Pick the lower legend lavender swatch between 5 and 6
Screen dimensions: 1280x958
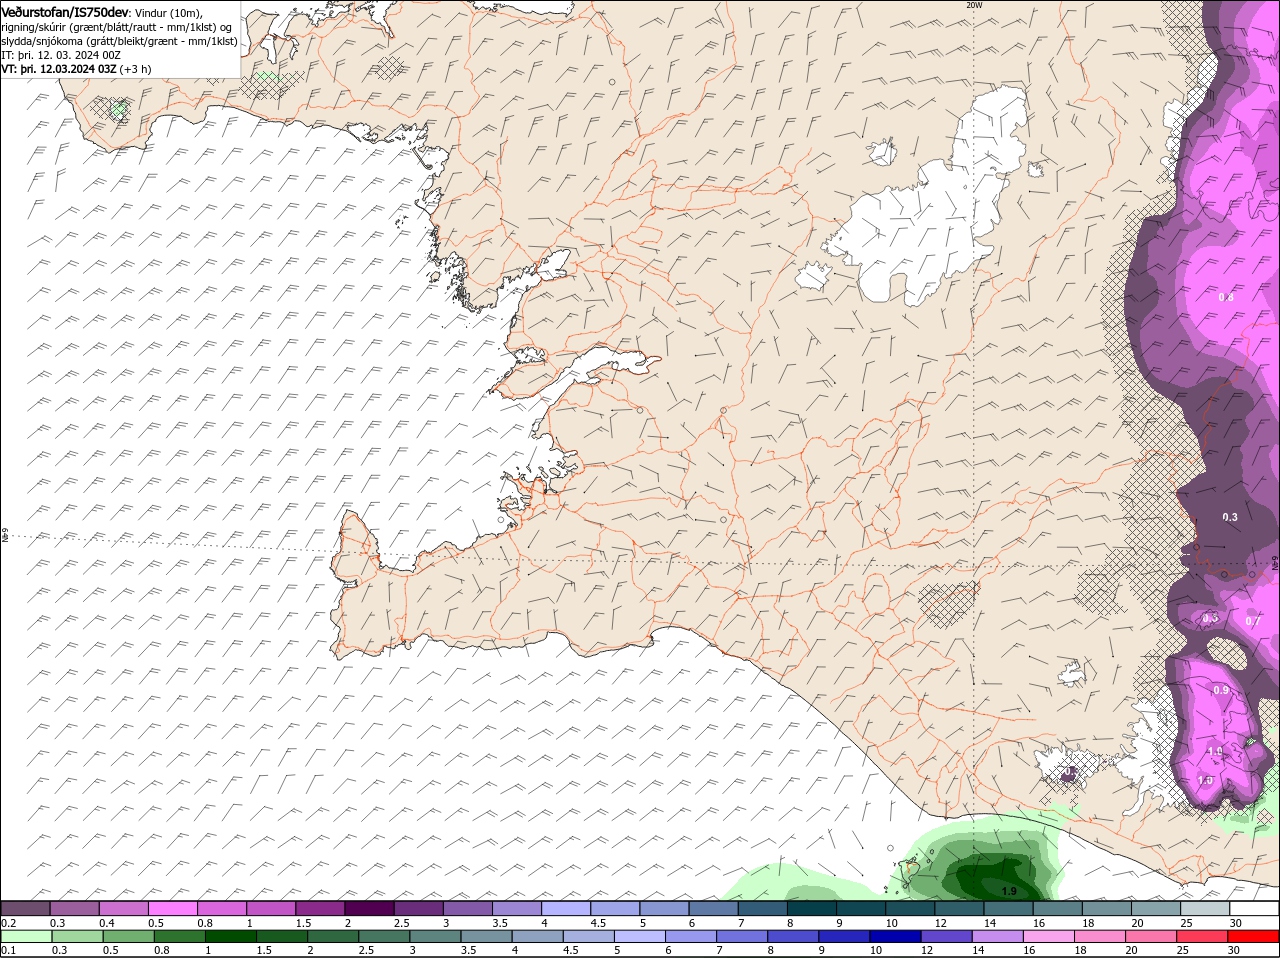point(639,936)
